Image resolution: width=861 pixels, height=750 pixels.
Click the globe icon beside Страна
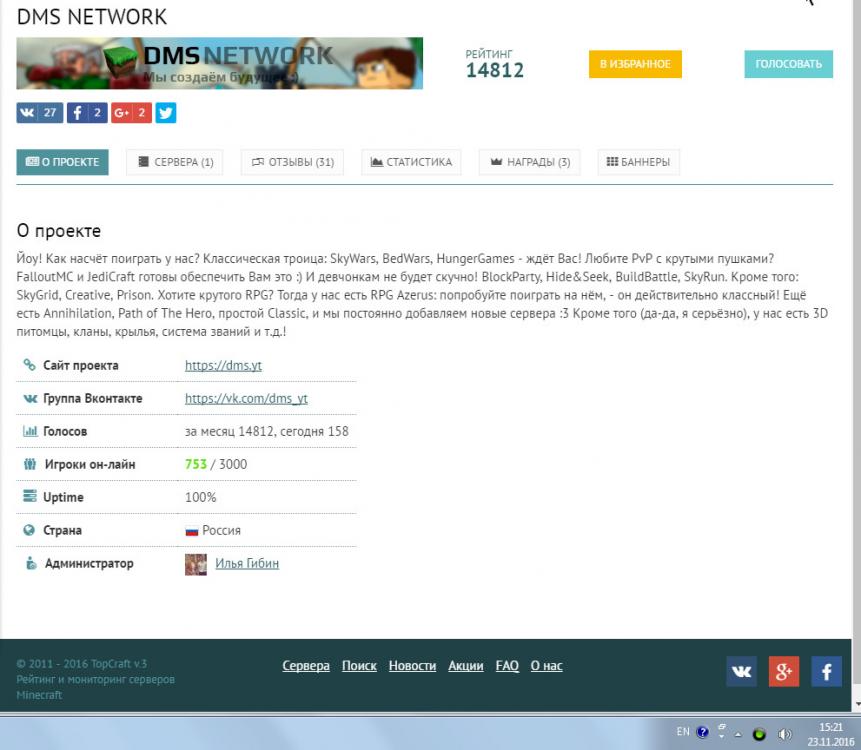pos(29,530)
